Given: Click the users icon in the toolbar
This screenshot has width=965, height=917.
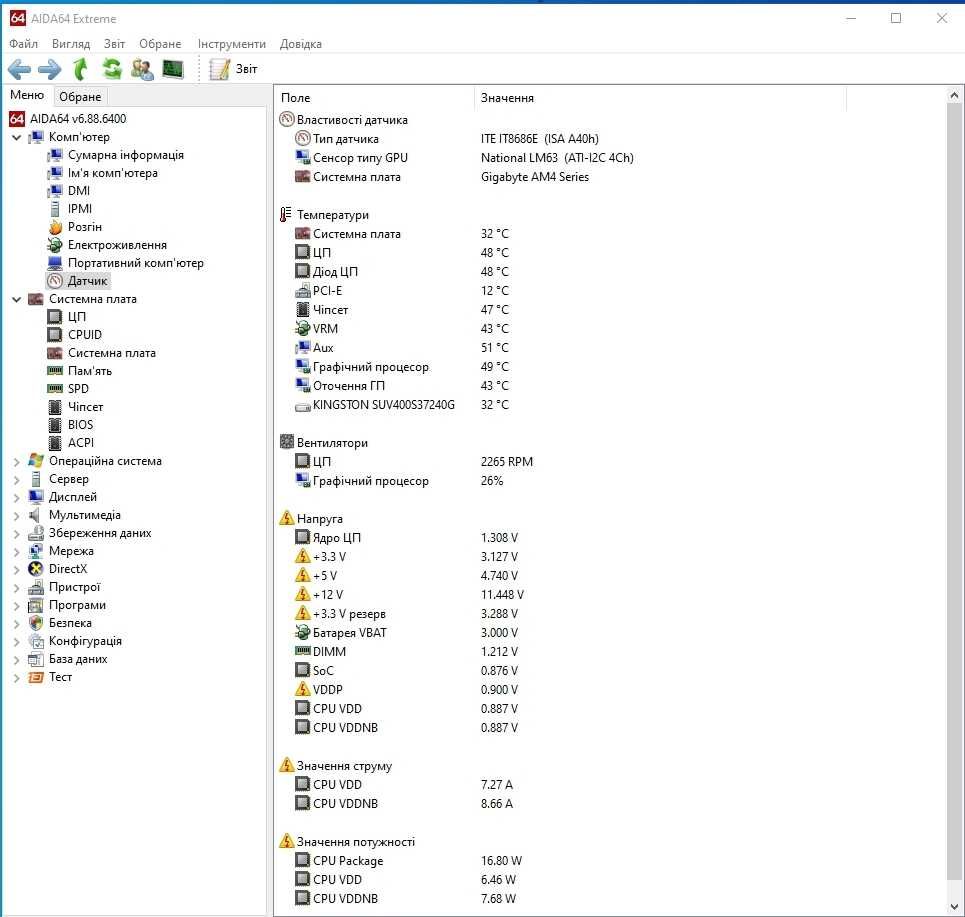Looking at the screenshot, I should 142,69.
